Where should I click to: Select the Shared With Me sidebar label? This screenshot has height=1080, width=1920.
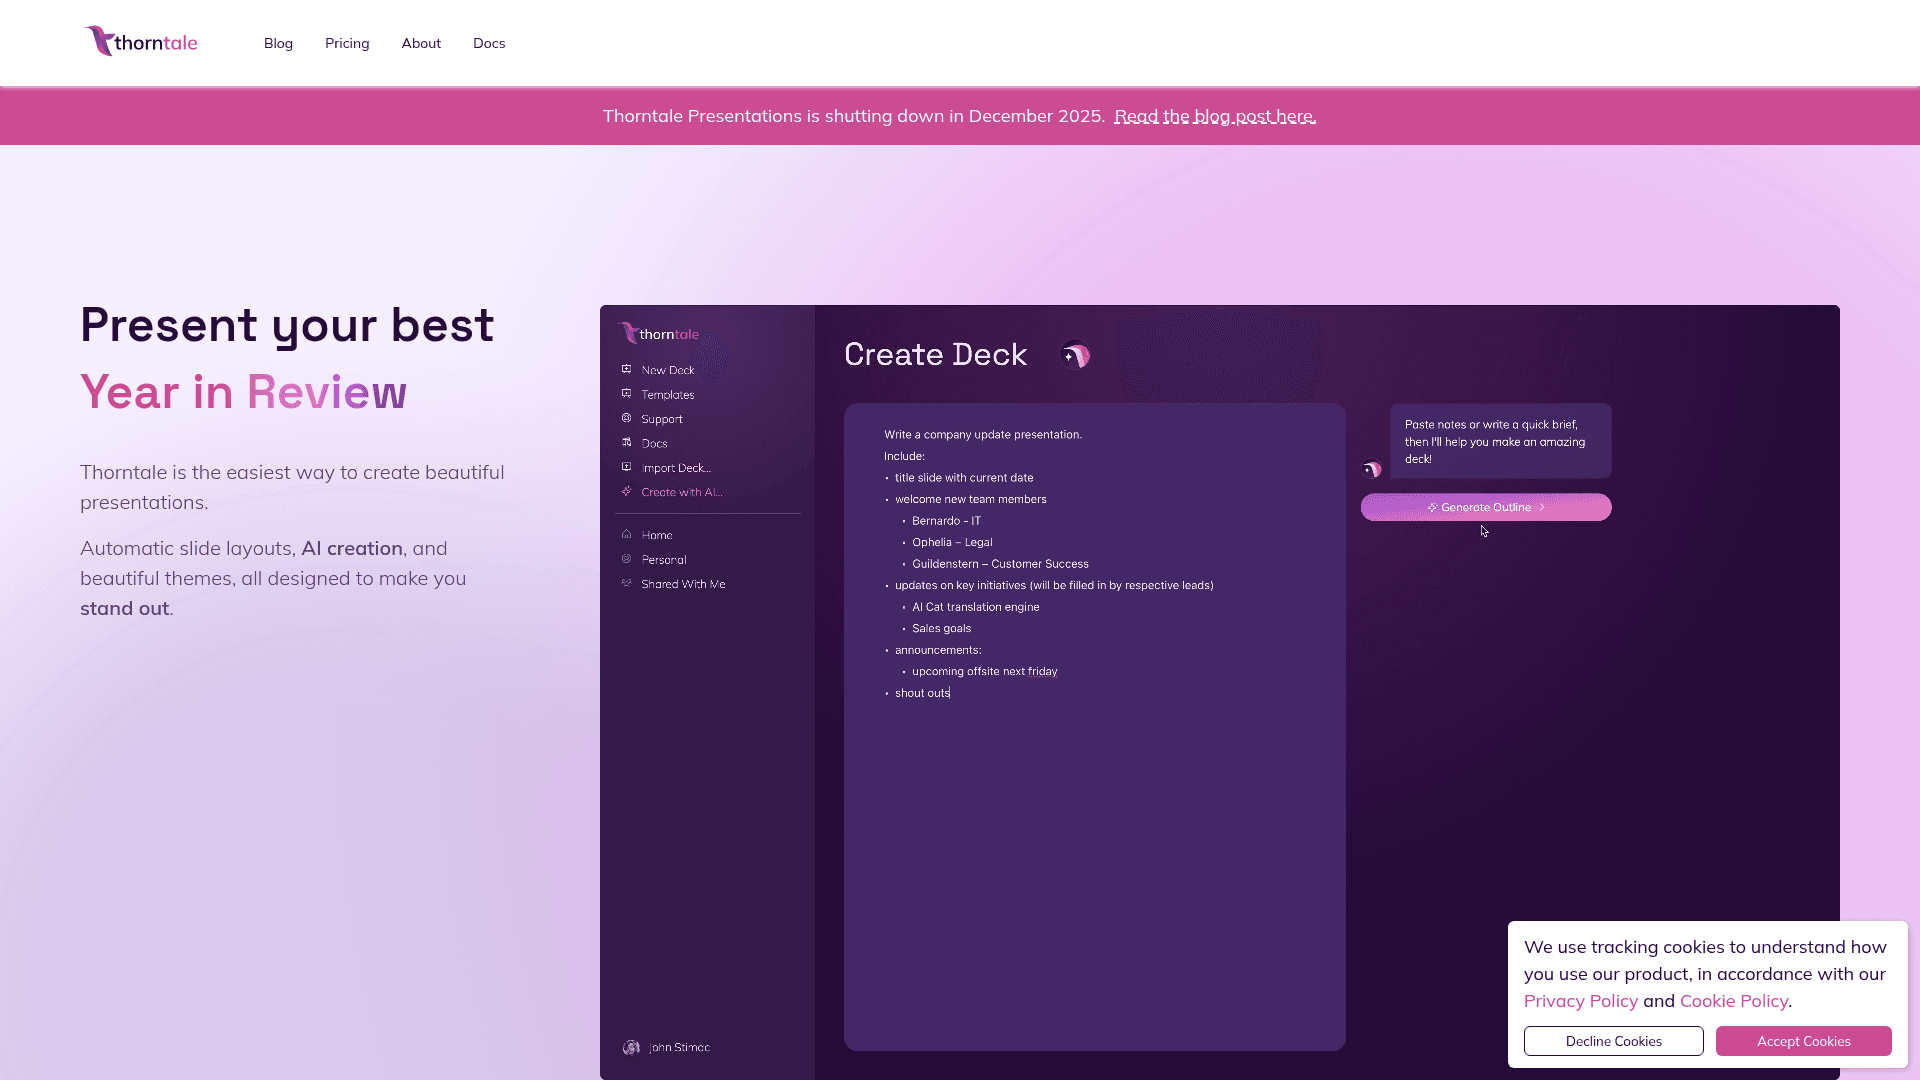click(683, 584)
